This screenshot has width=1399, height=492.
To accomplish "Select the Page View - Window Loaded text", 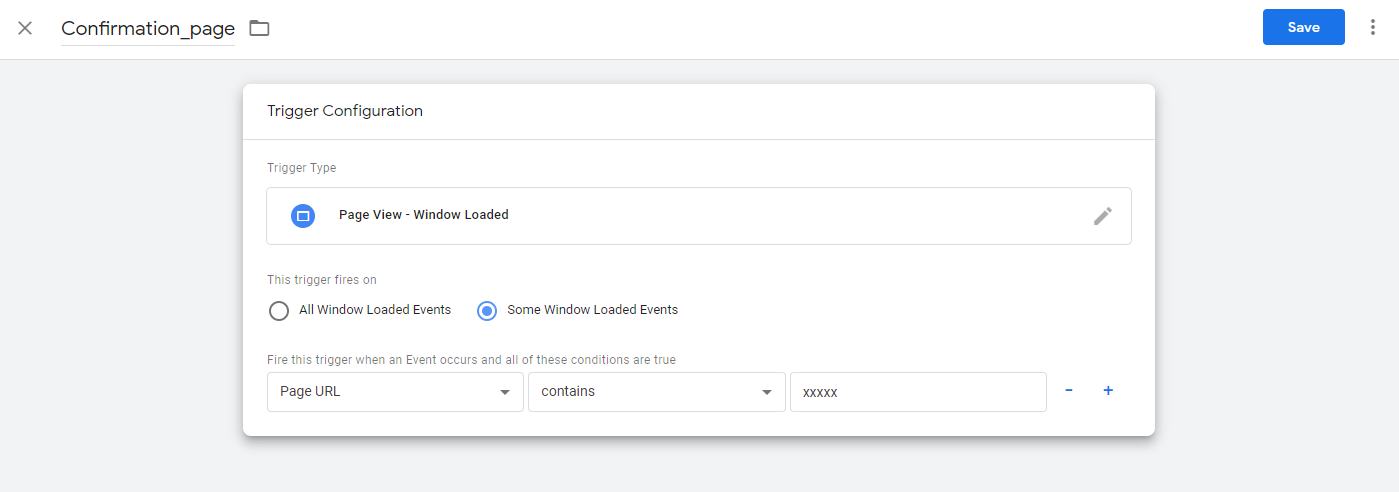I will point(423,215).
